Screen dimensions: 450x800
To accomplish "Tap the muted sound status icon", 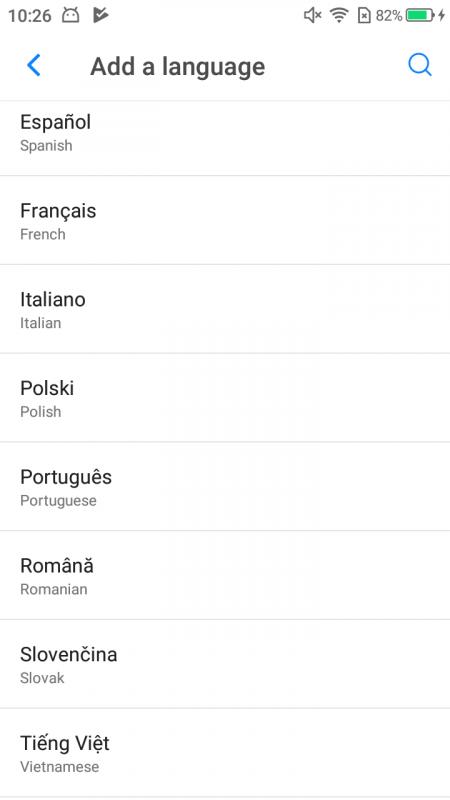I will pos(312,16).
